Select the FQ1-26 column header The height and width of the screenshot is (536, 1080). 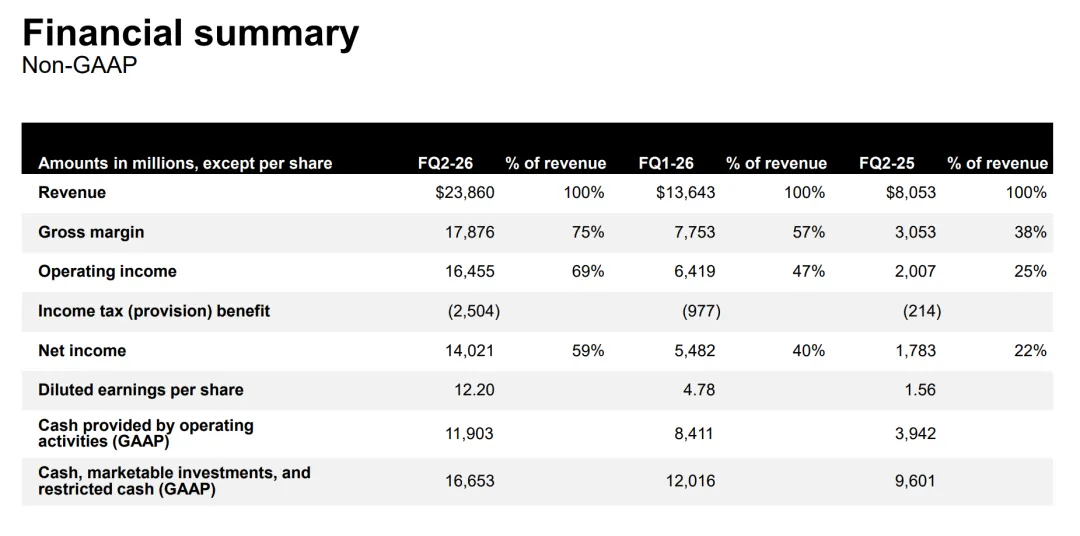coord(666,163)
